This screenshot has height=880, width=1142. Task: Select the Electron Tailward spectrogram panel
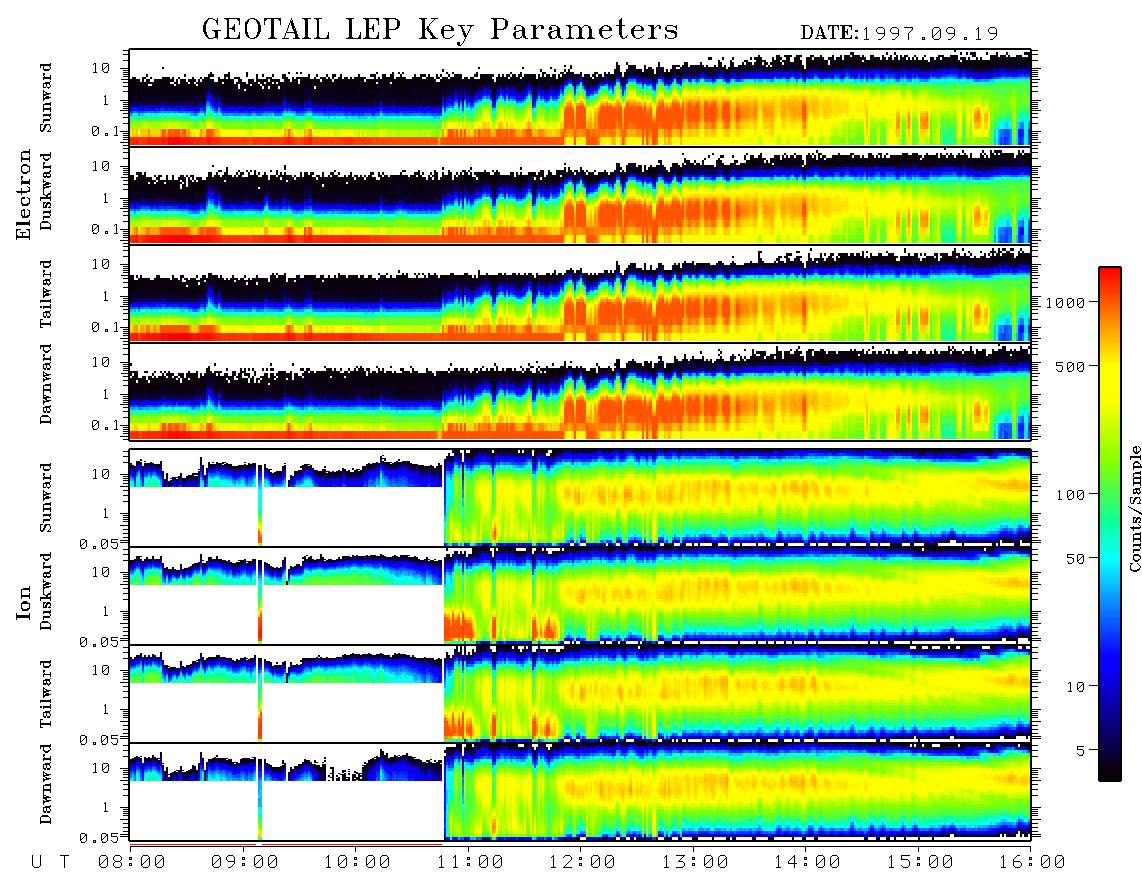580,294
